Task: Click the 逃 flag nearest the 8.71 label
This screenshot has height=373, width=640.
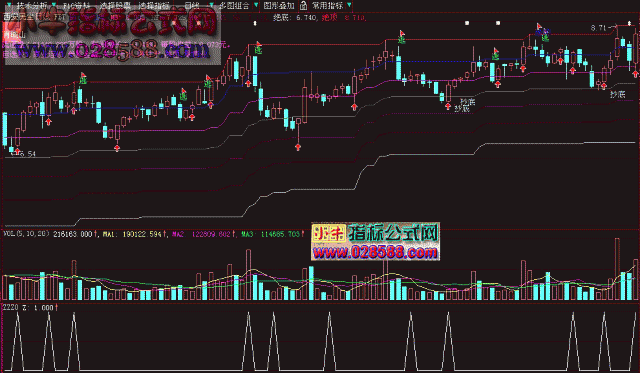Action: point(544,33)
